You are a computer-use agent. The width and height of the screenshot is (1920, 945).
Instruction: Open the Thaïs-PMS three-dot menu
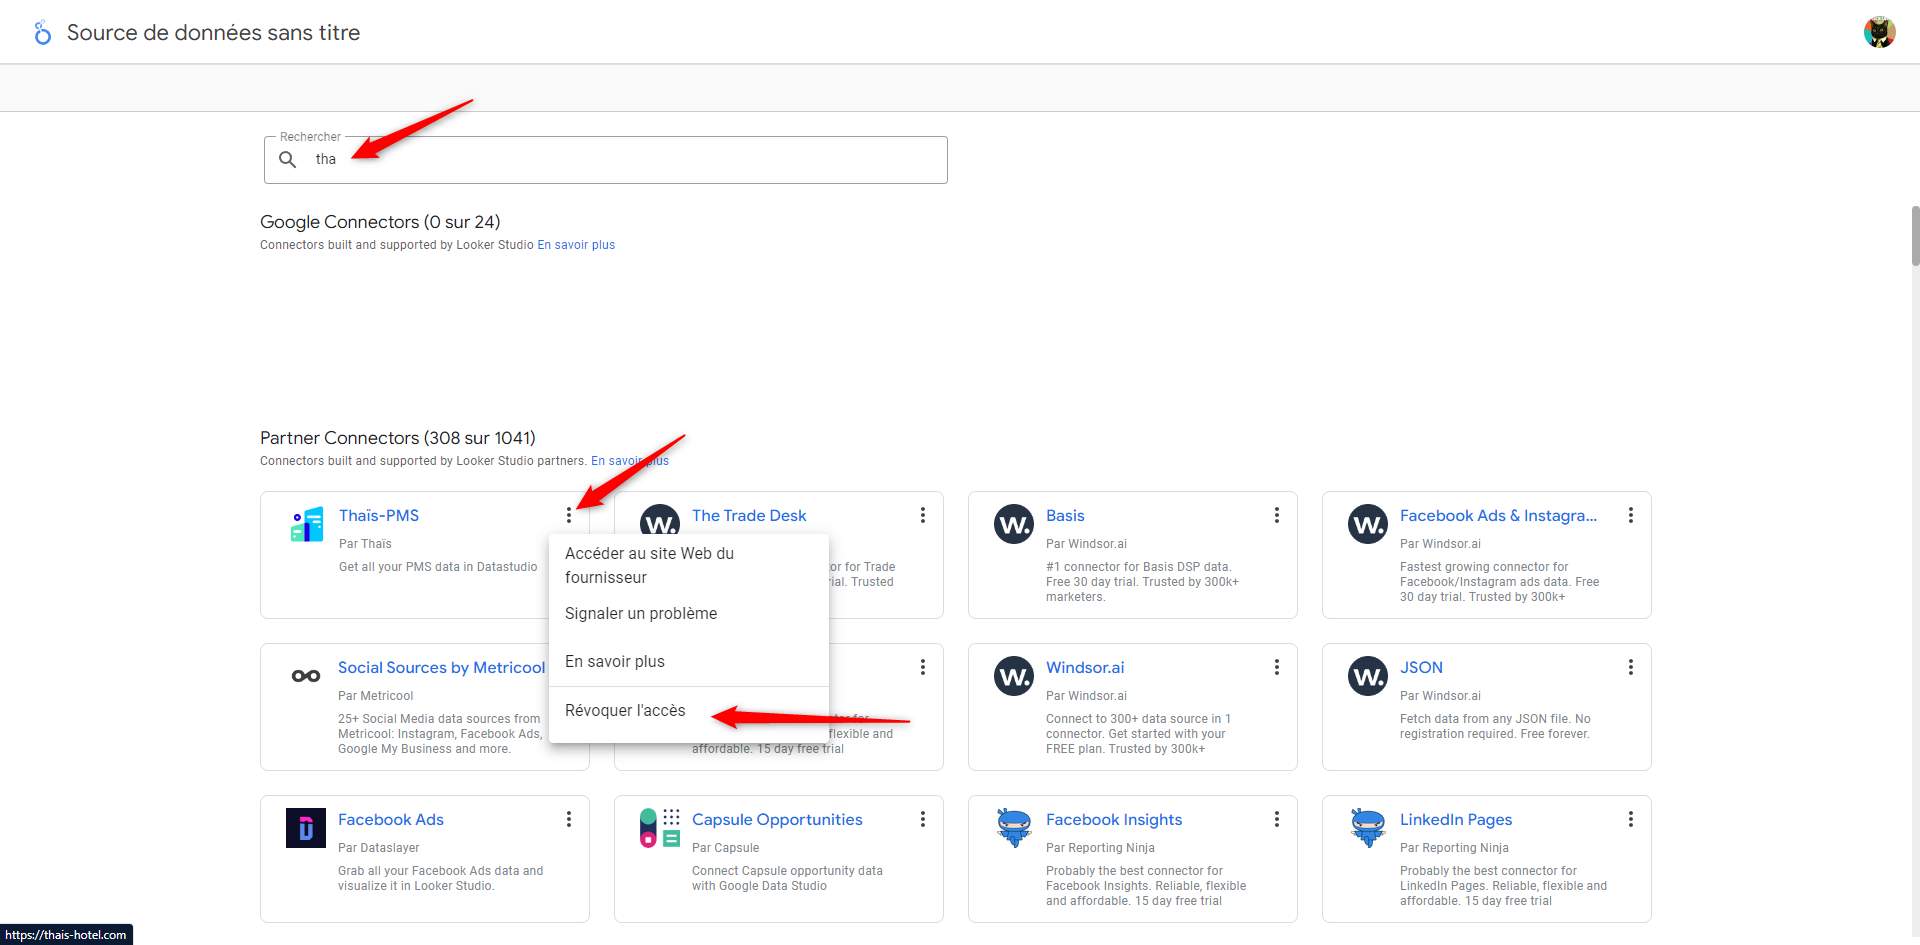(569, 515)
